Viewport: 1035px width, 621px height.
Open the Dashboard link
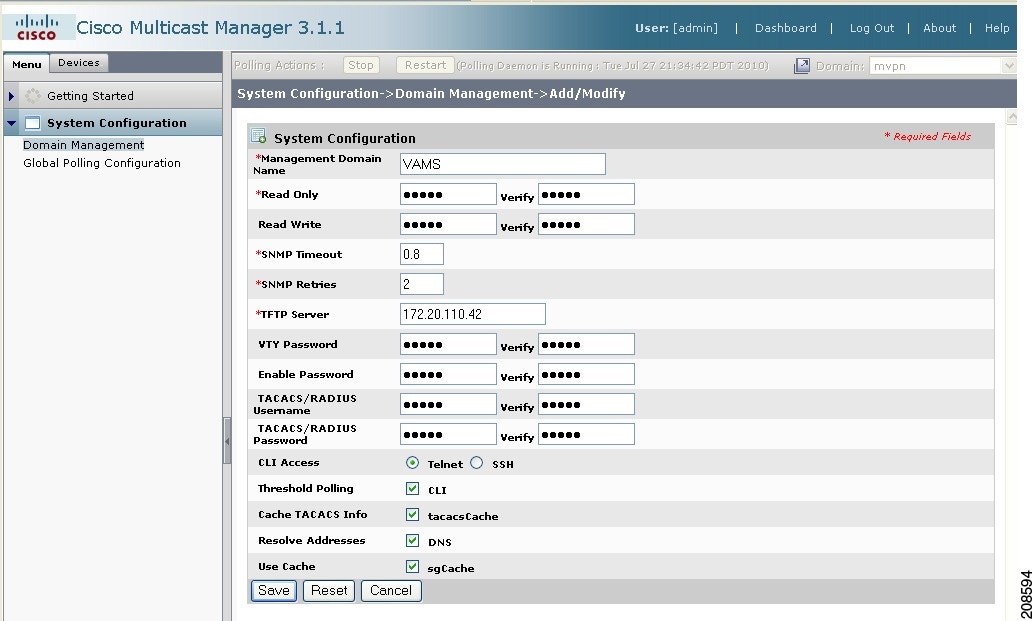click(785, 28)
